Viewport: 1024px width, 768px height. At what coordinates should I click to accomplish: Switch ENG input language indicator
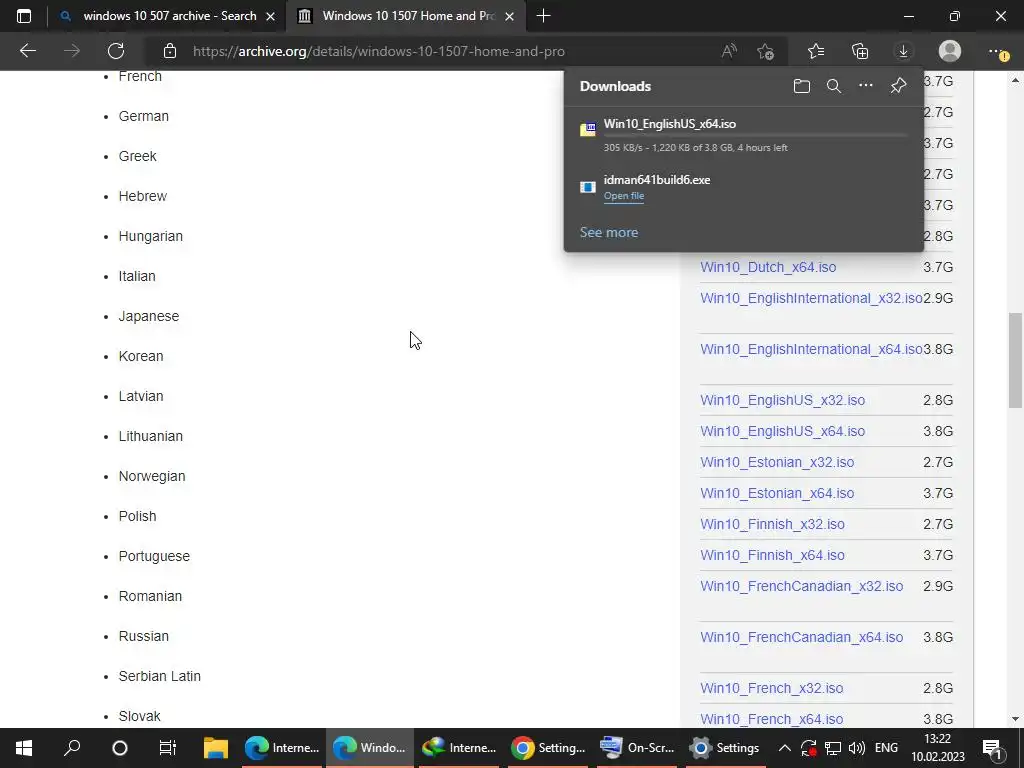(886, 748)
